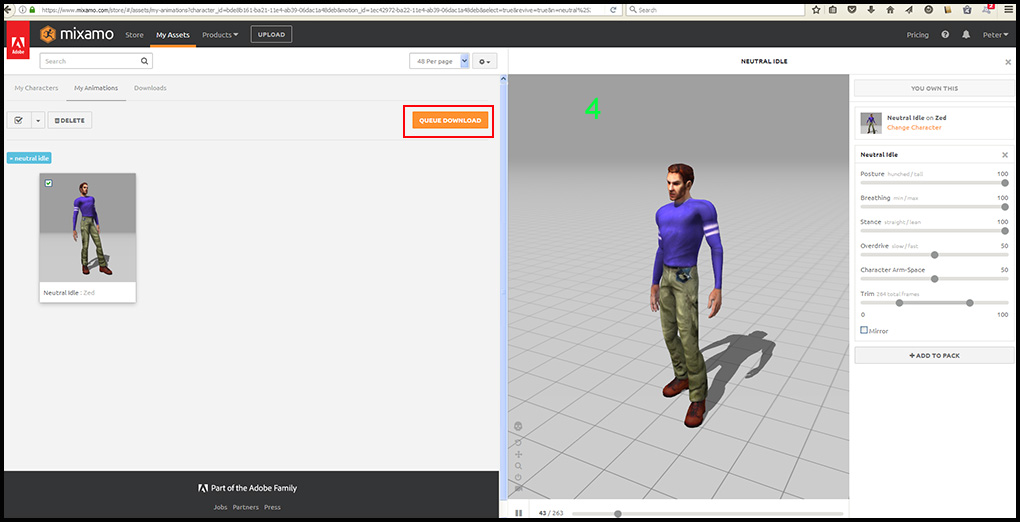
Task: Toggle the Mirror checkbox
Action: point(864,330)
